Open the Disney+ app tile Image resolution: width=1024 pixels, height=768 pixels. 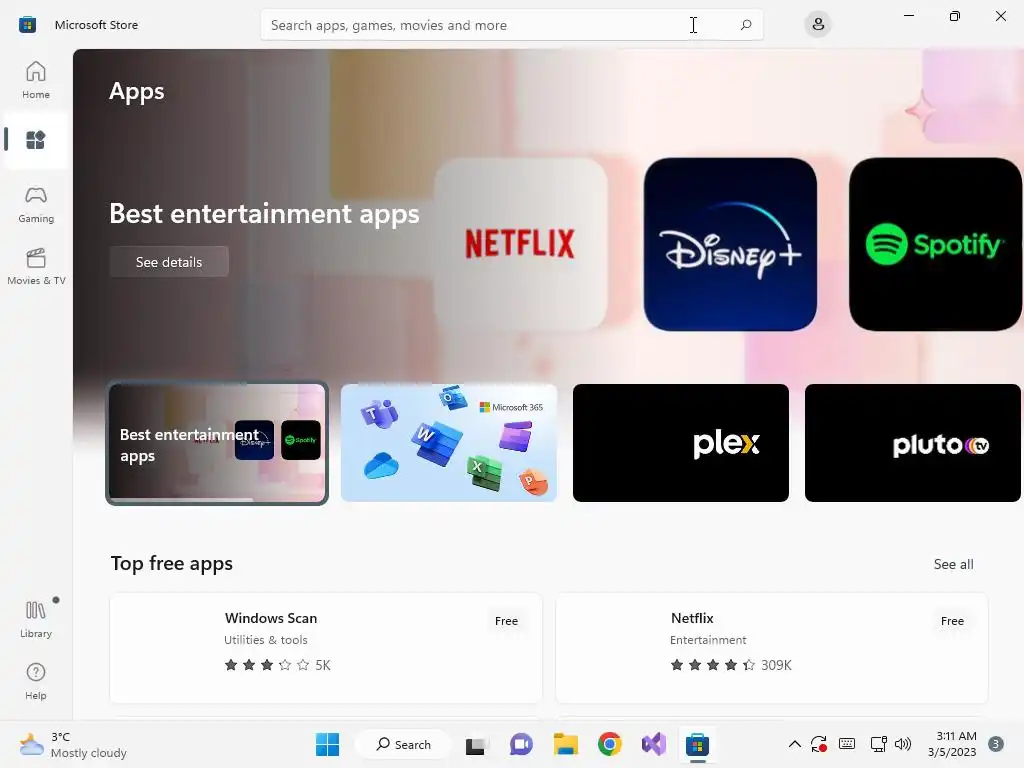click(730, 244)
